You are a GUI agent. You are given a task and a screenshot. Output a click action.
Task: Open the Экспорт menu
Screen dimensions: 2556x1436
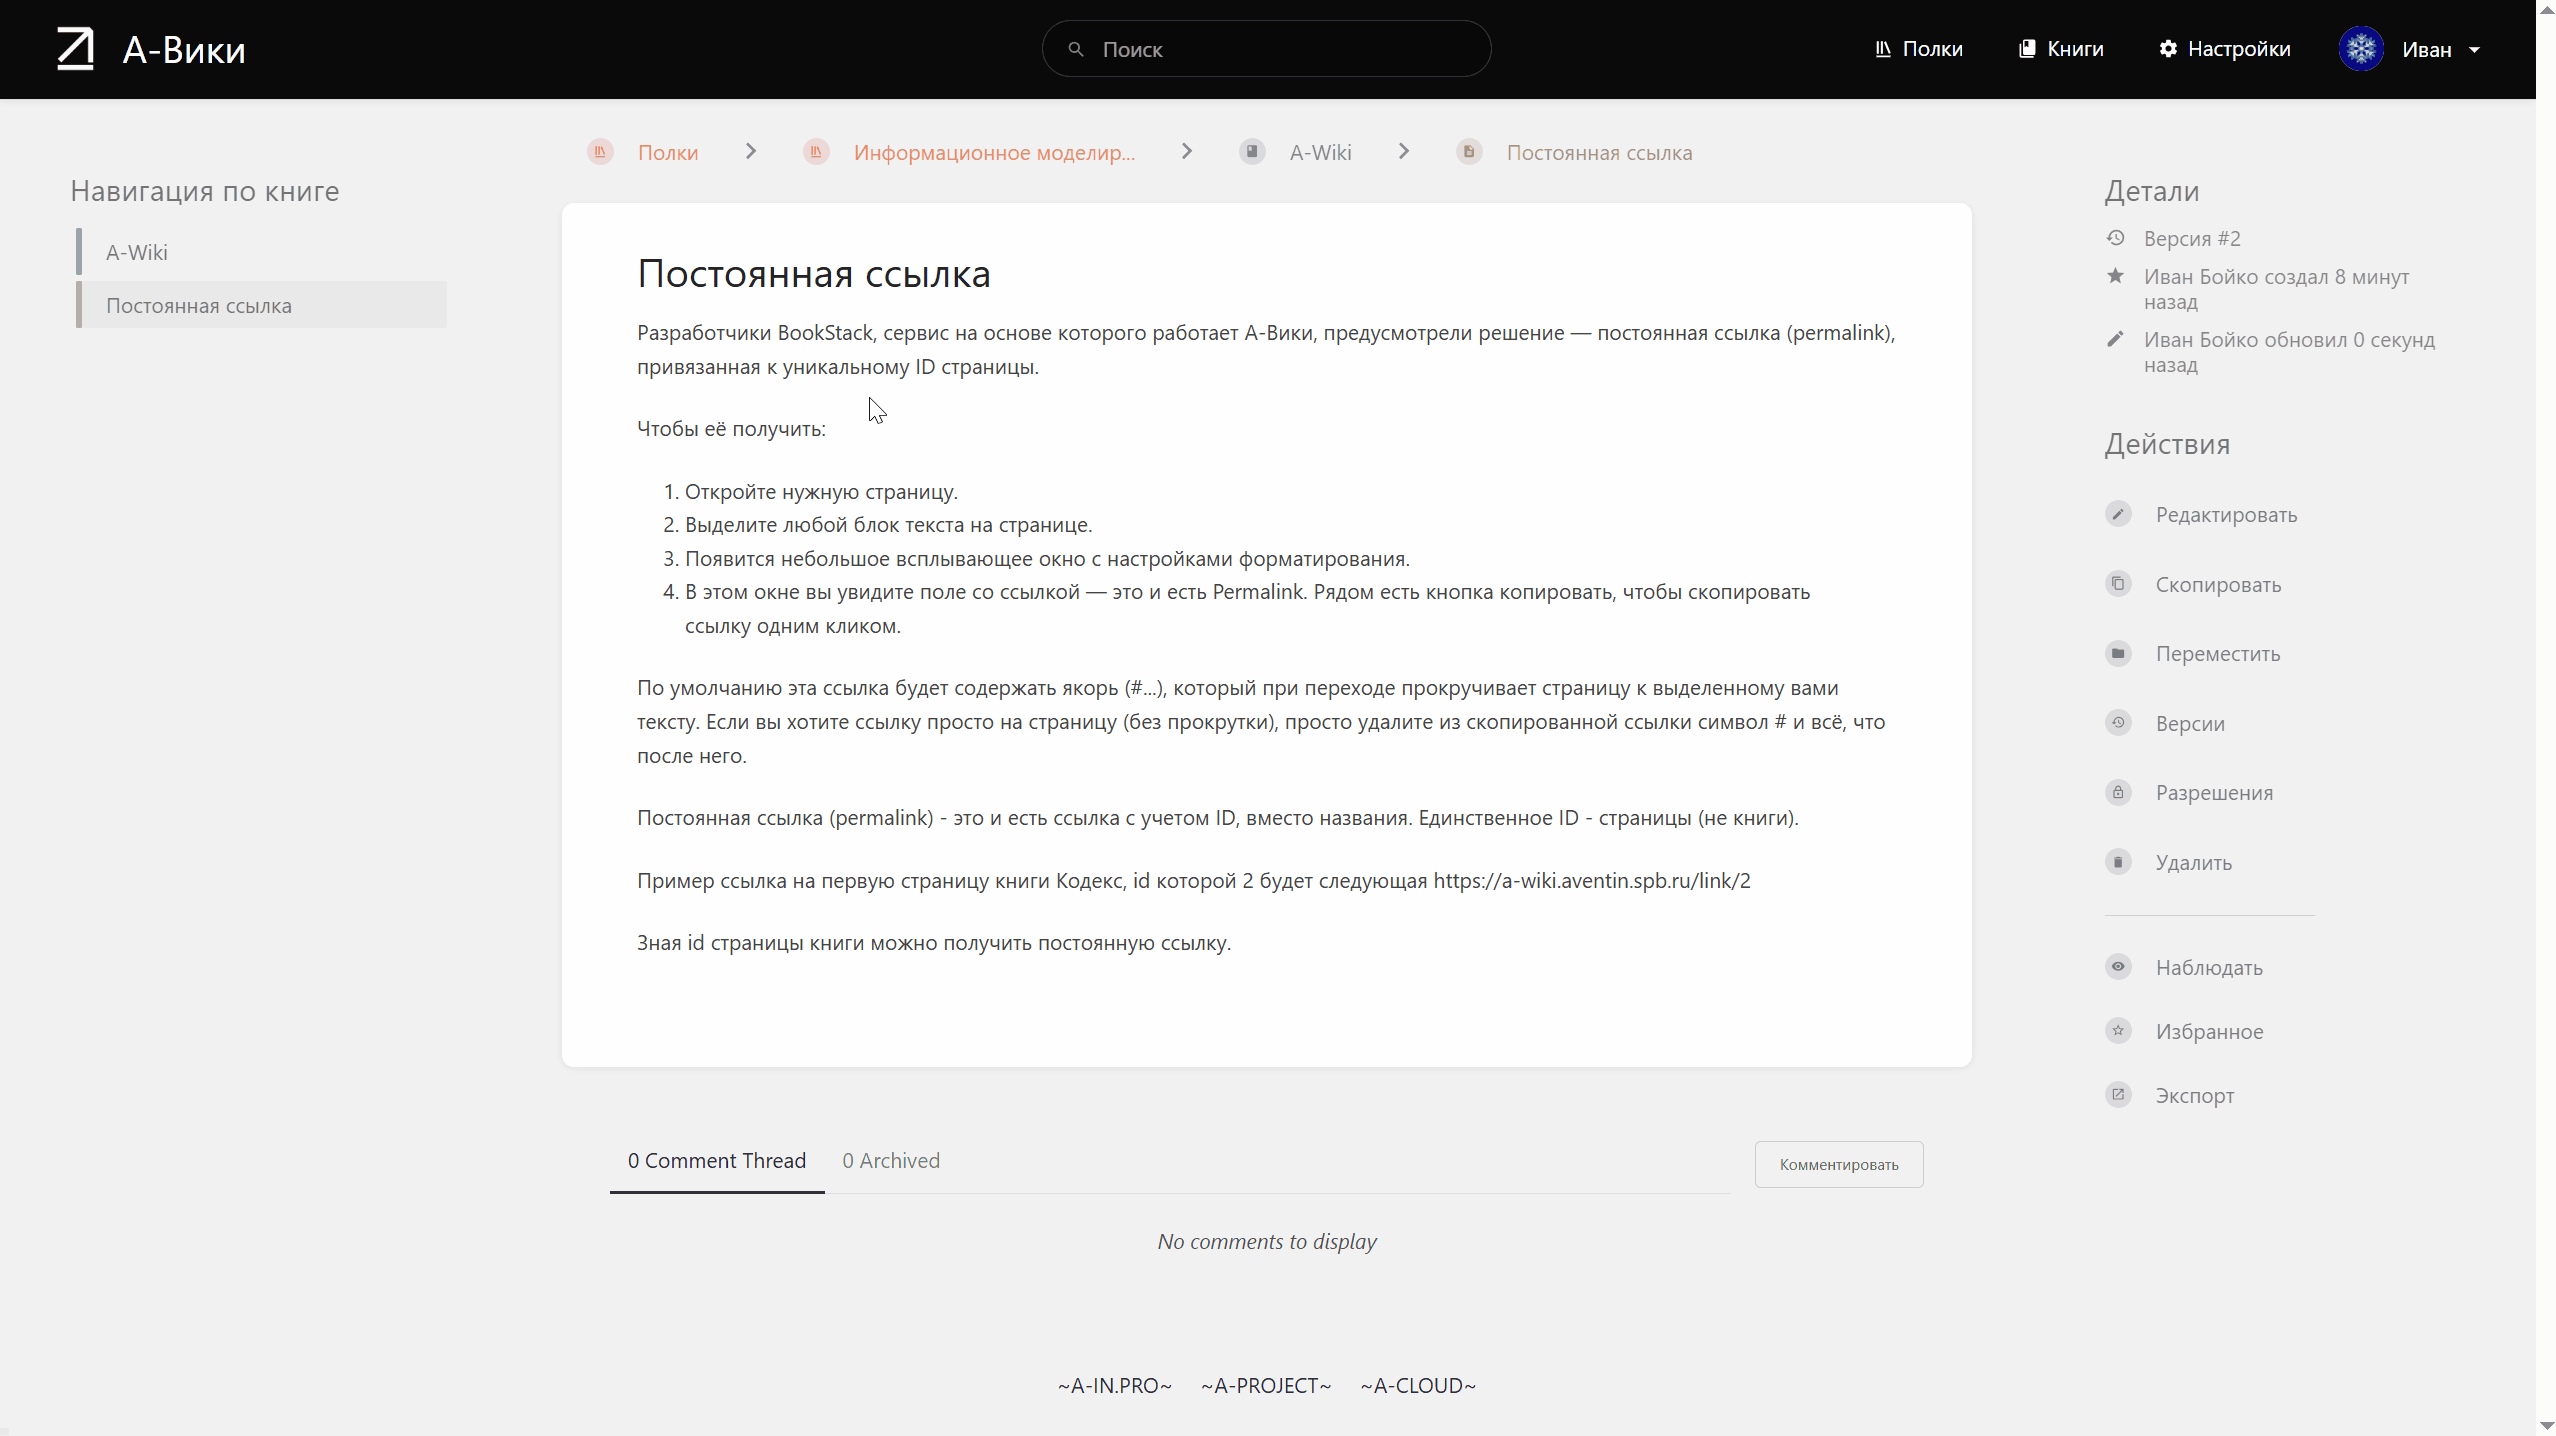(2194, 1096)
